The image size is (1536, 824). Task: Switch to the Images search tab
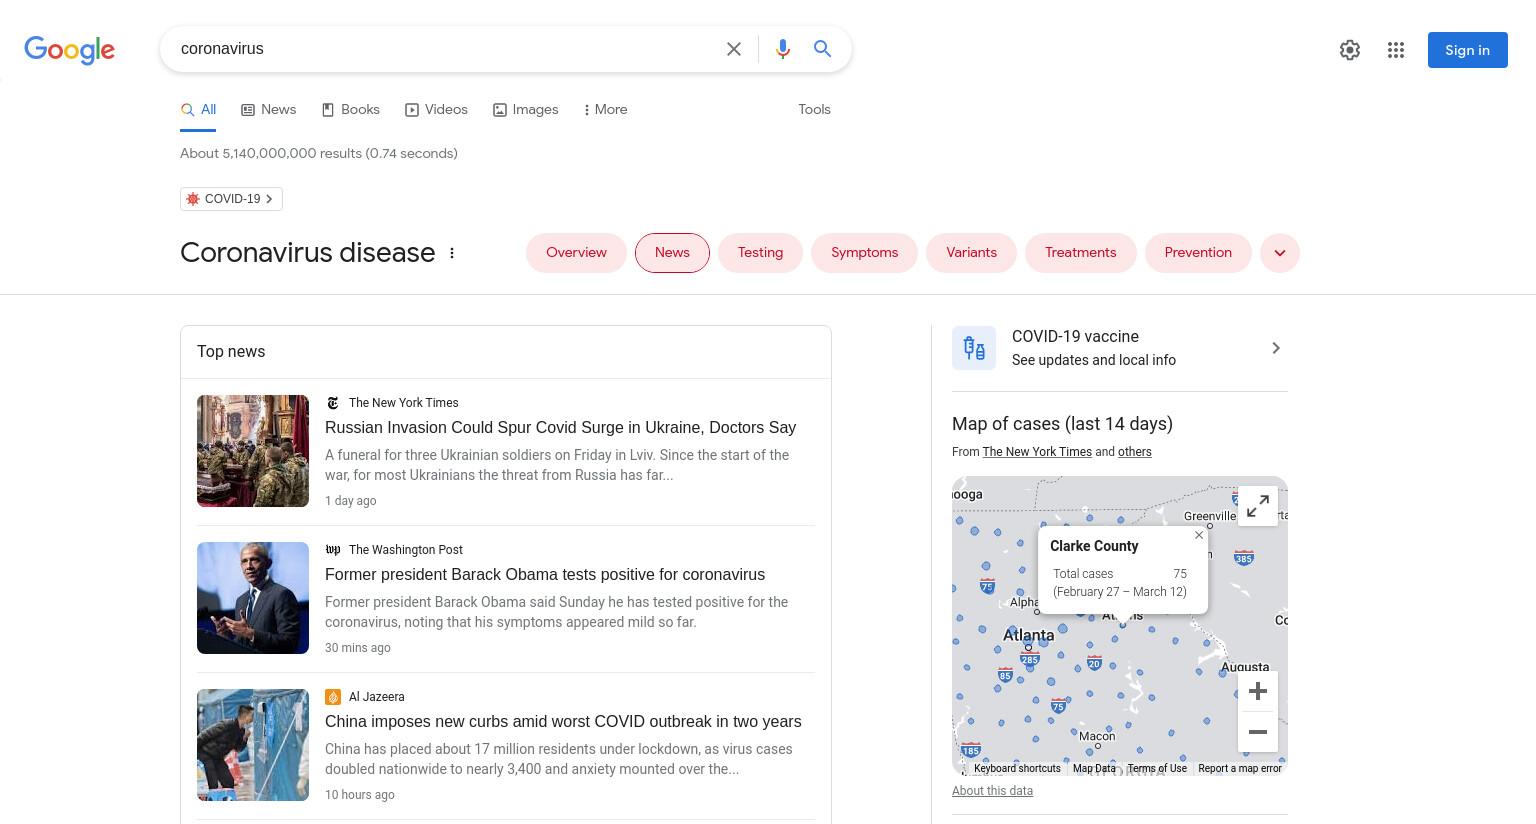[525, 110]
